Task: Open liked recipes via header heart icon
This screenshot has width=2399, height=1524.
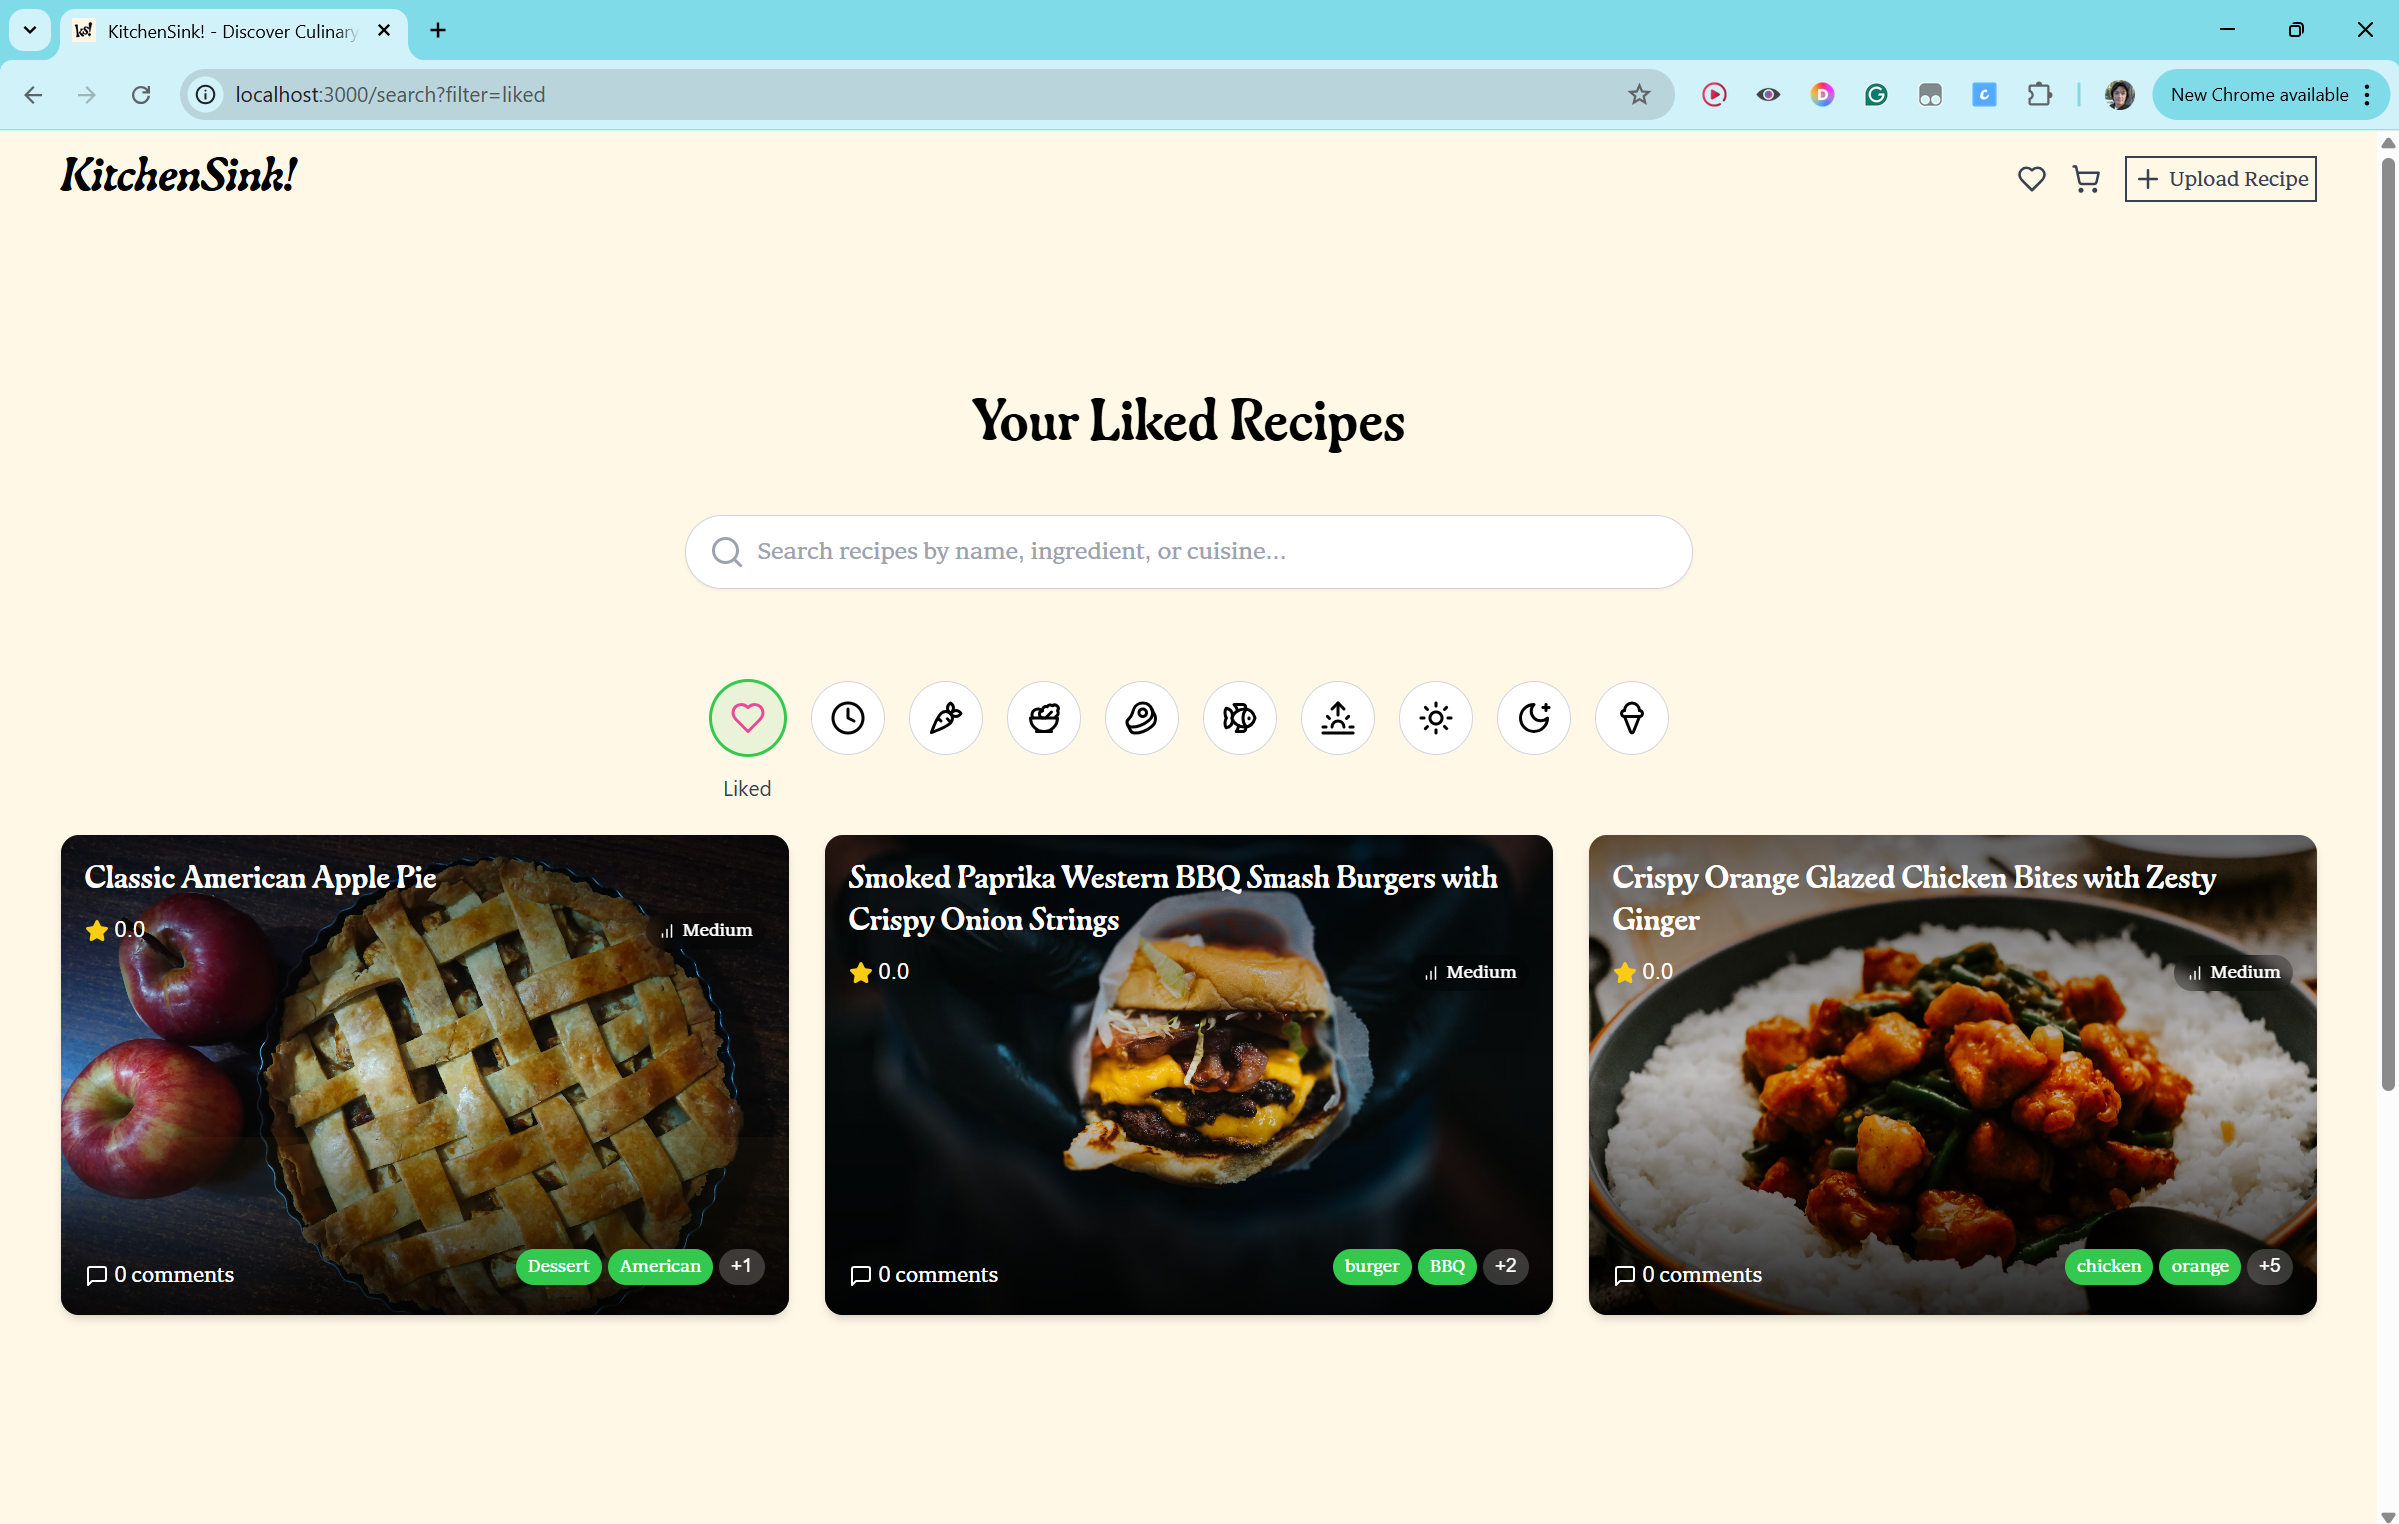Action: click(2031, 179)
